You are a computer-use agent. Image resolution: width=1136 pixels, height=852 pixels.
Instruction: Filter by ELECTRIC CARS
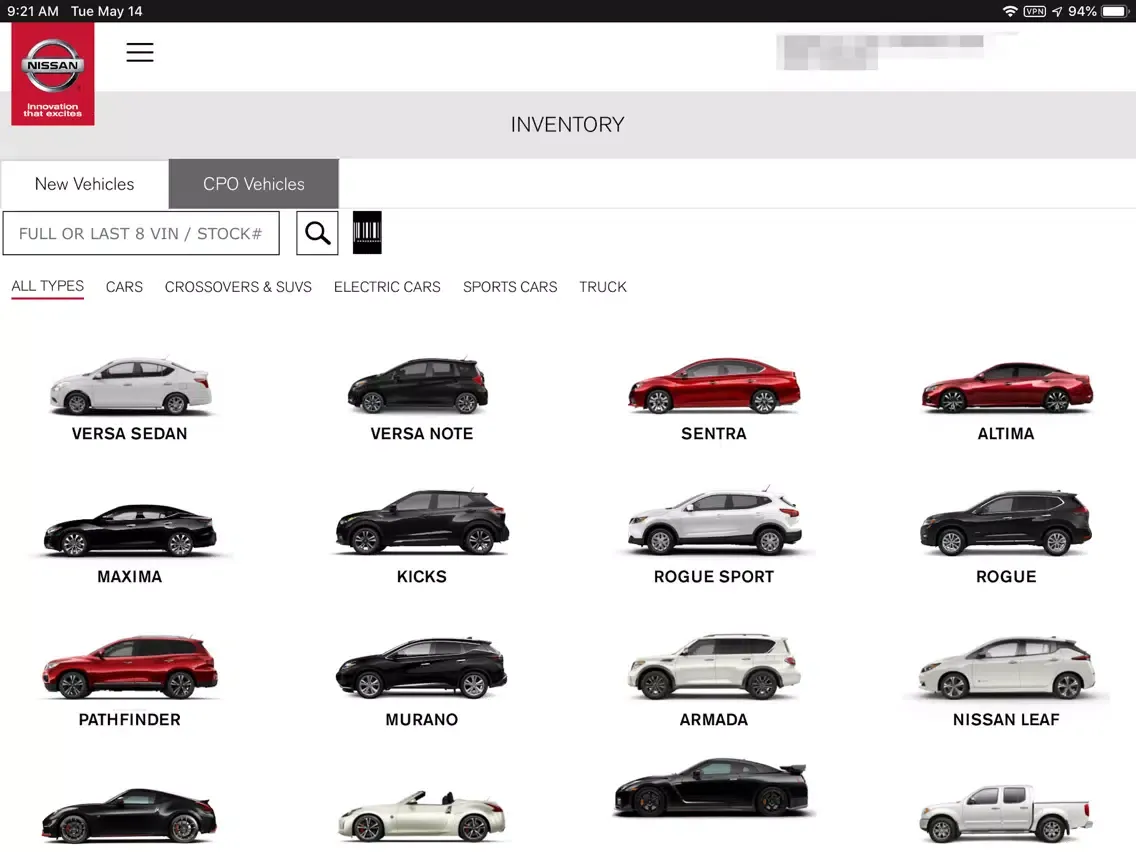387,287
